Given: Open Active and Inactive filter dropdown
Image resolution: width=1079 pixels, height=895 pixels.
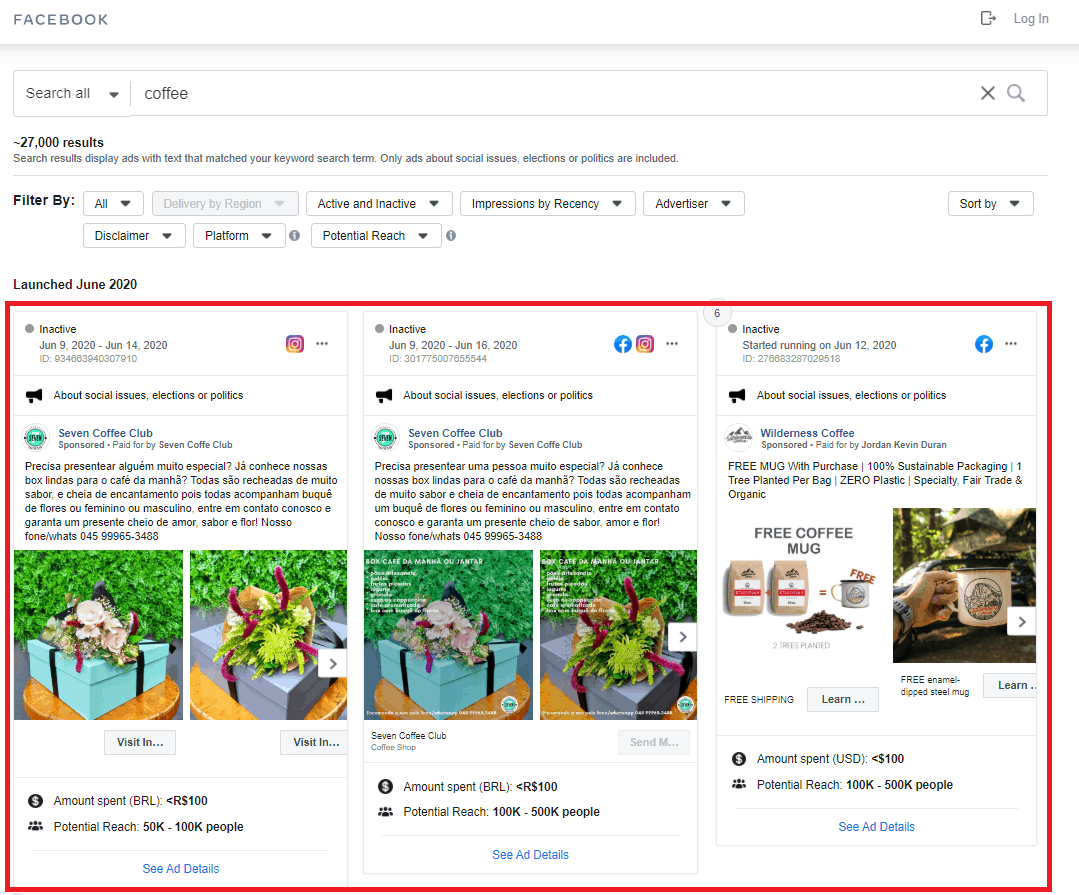Looking at the screenshot, I should click(x=379, y=204).
